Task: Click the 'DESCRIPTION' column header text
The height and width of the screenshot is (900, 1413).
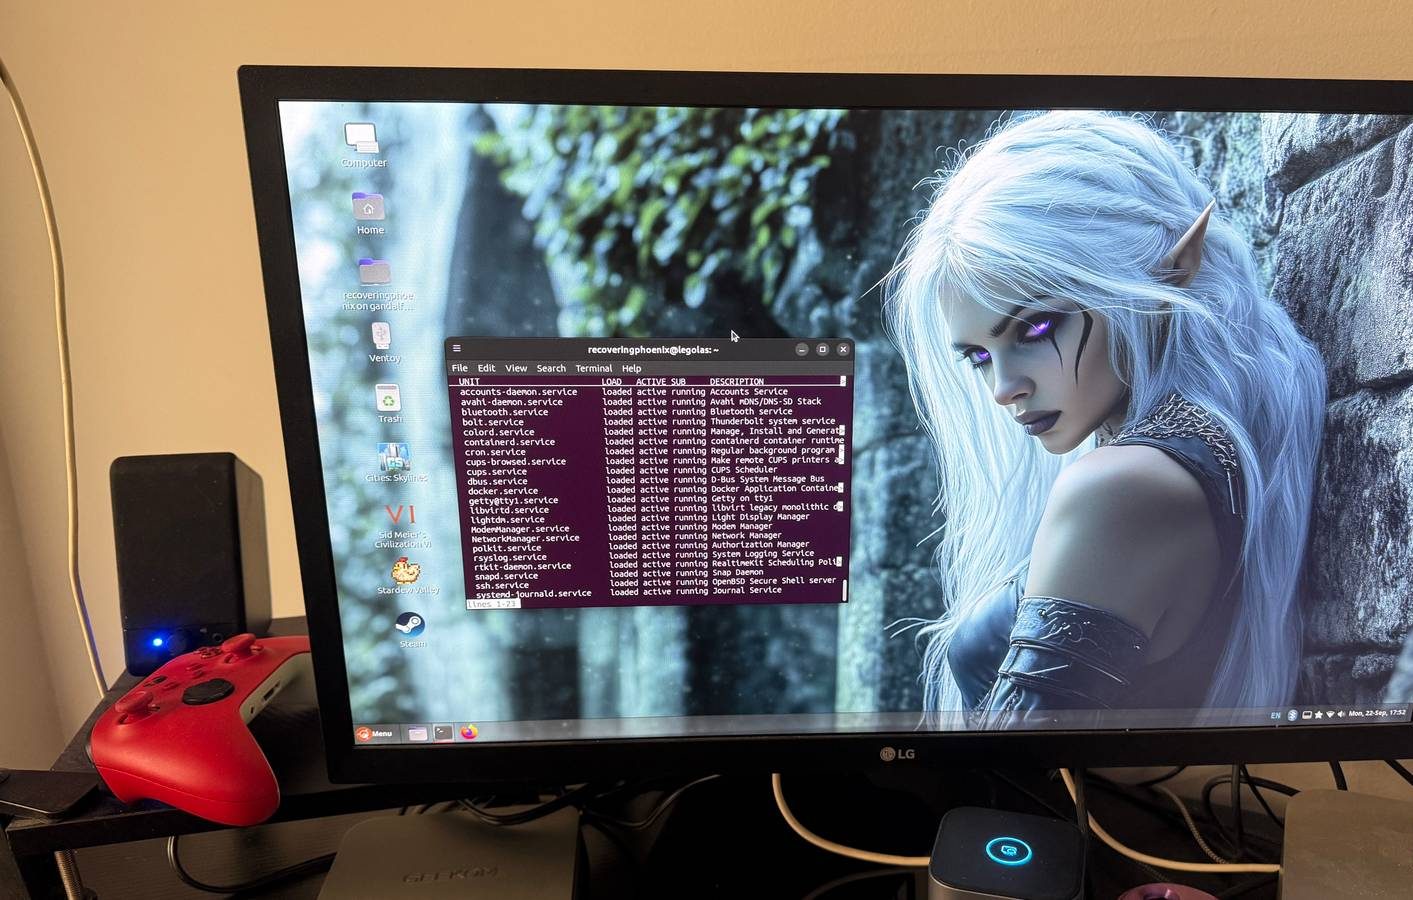Action: click(737, 382)
